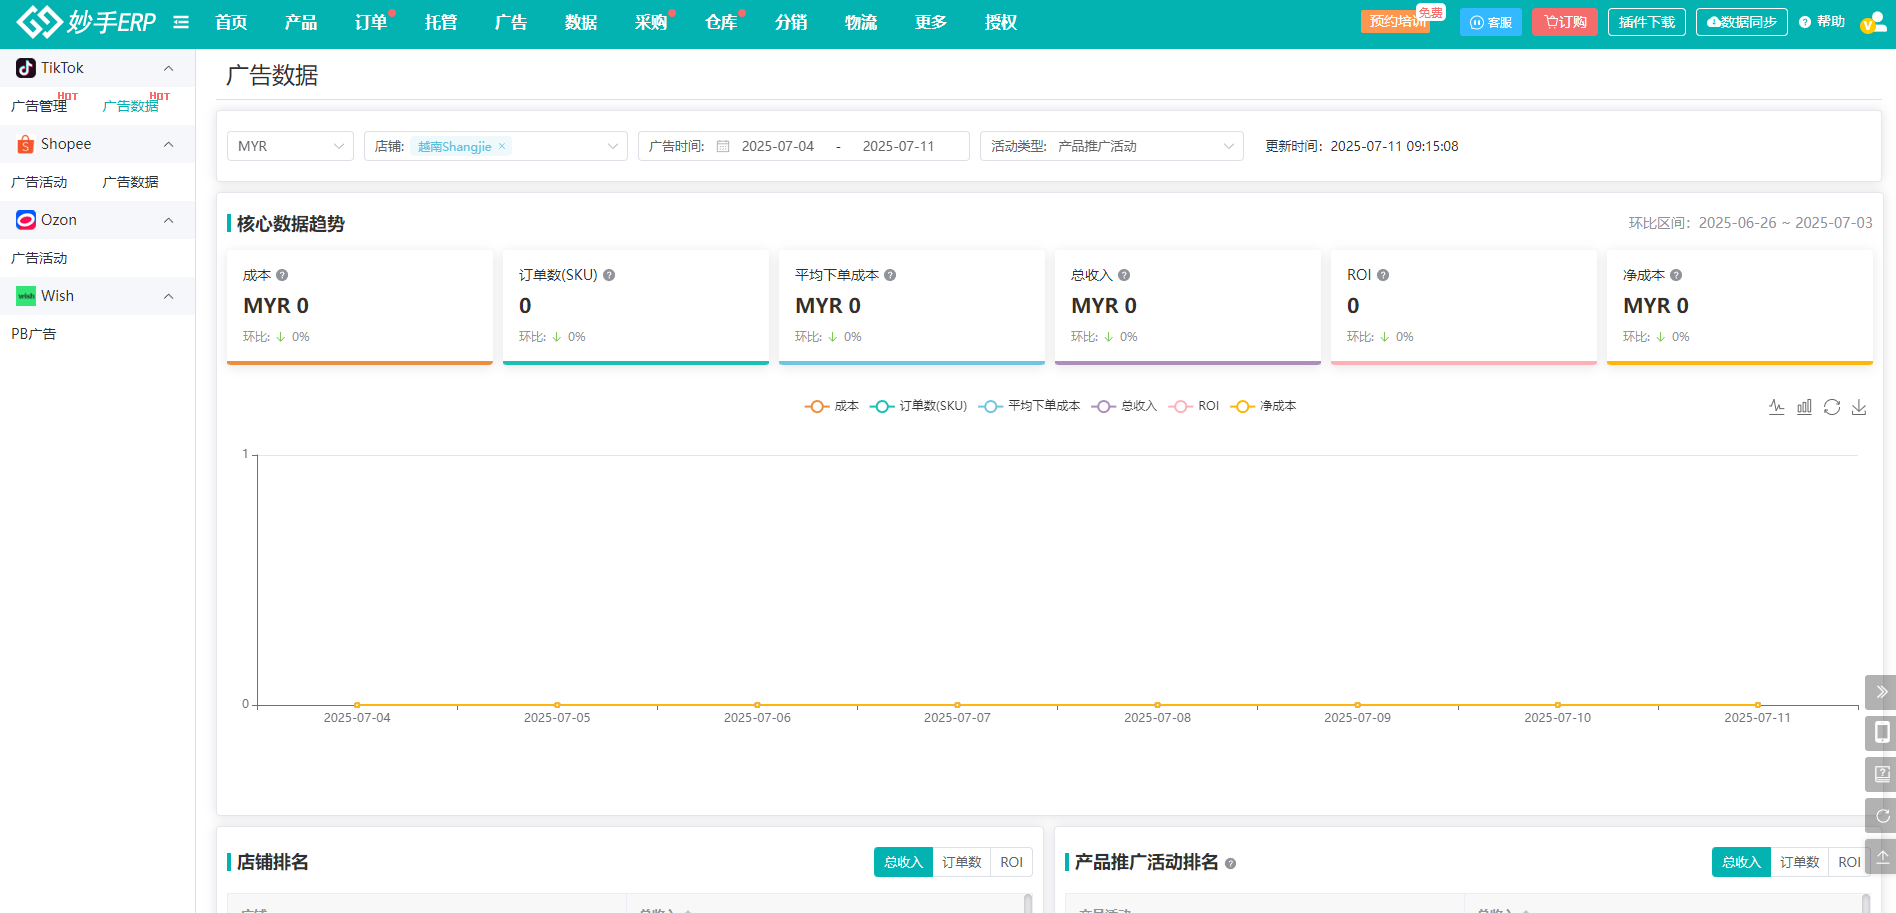Open Shopee 广告数据 page

131,182
